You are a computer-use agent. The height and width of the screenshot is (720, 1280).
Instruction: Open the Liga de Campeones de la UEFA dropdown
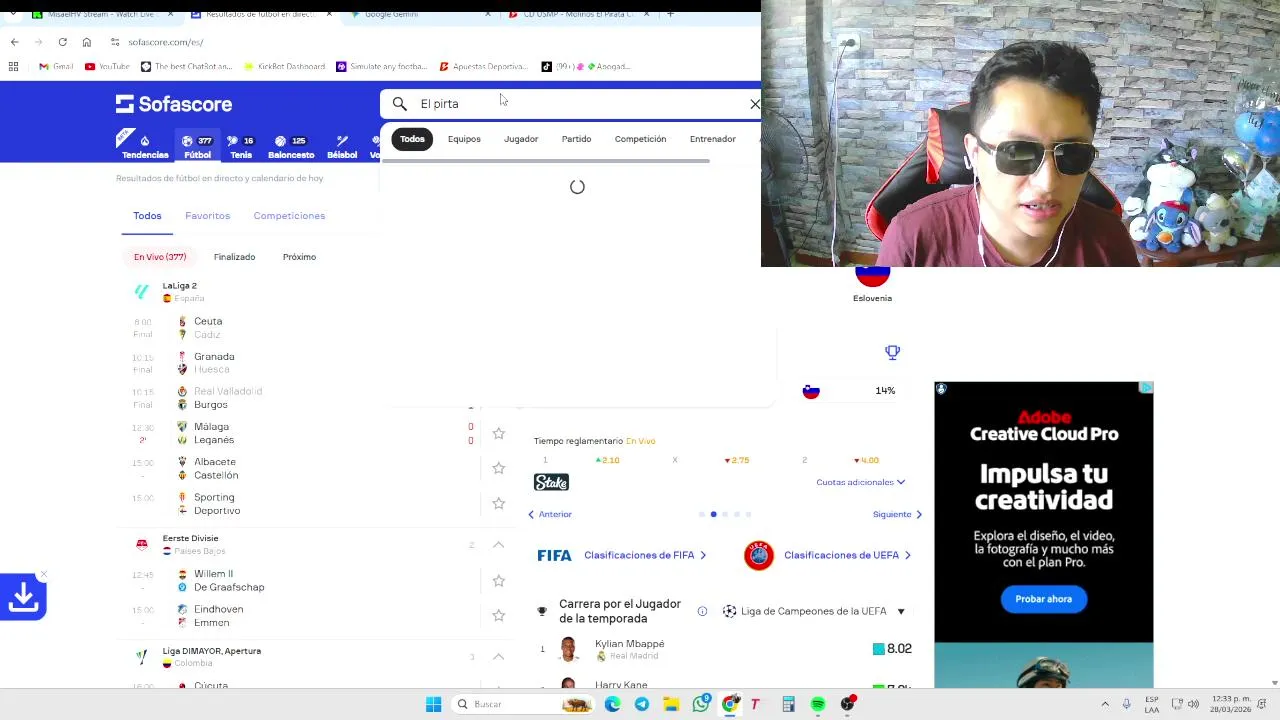click(x=813, y=611)
